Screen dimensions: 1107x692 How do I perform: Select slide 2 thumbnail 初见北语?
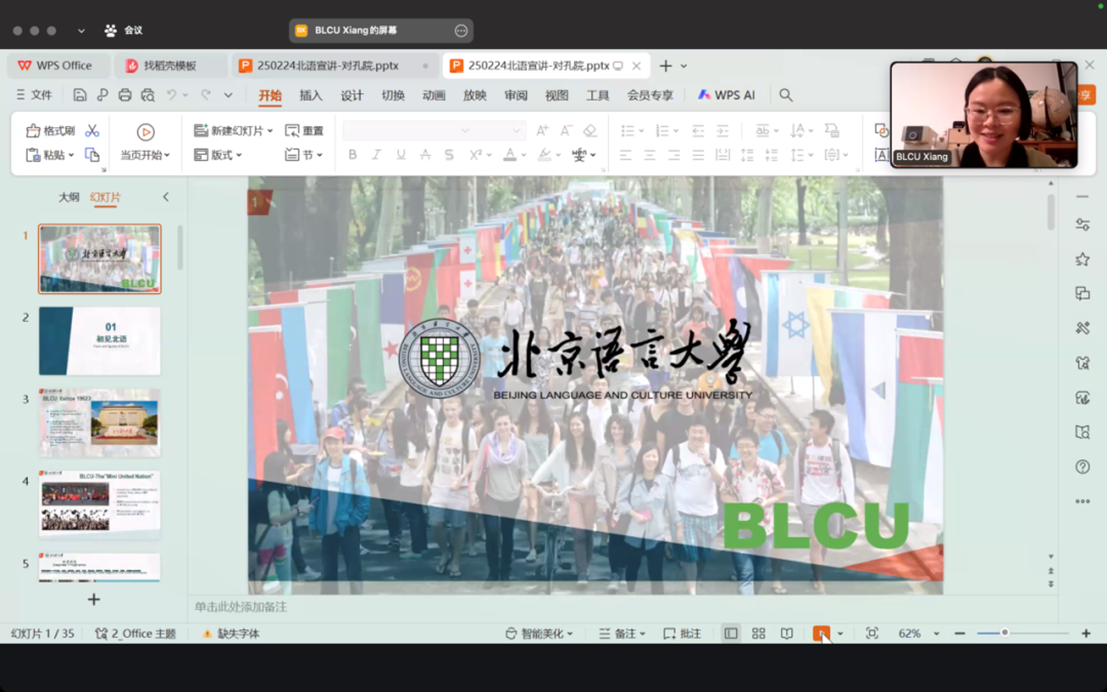point(100,341)
